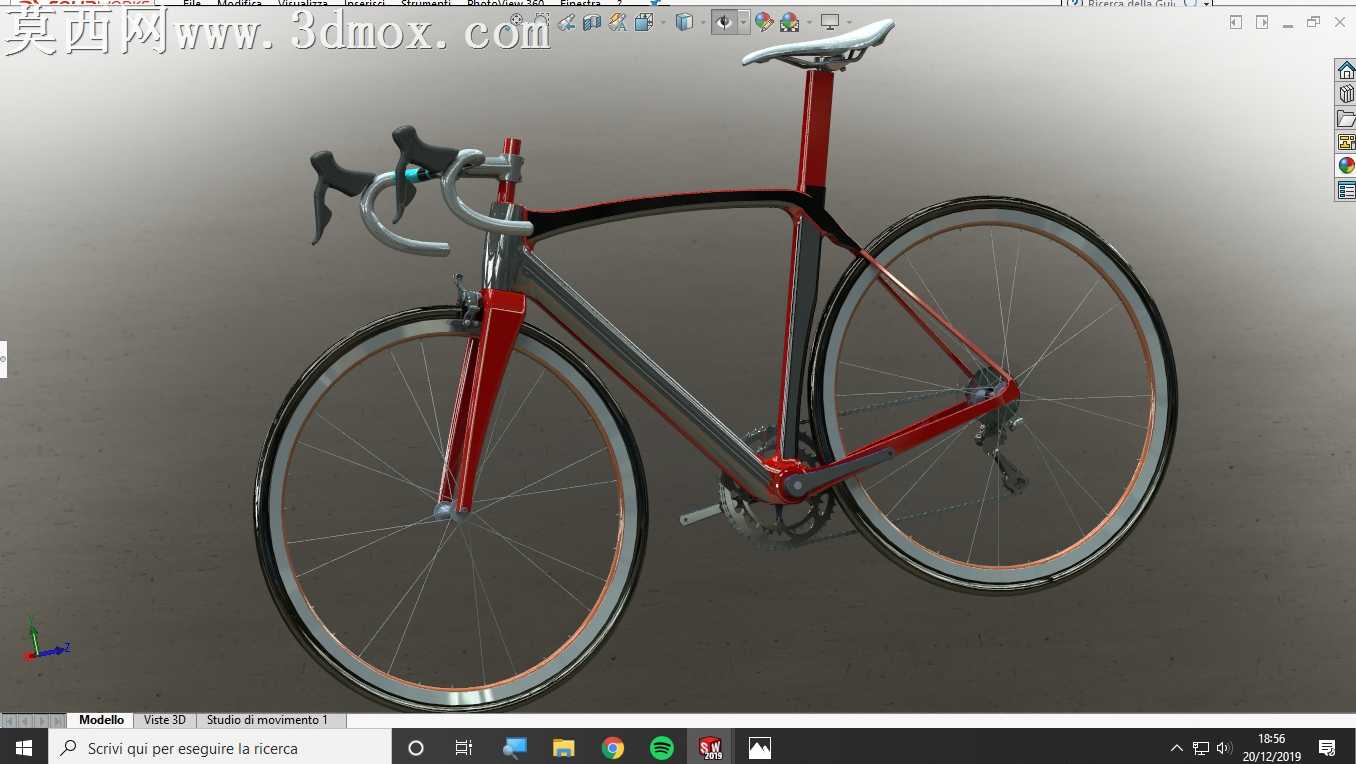Open the Action Center notifications icon
The height and width of the screenshot is (764, 1356).
1327,747
